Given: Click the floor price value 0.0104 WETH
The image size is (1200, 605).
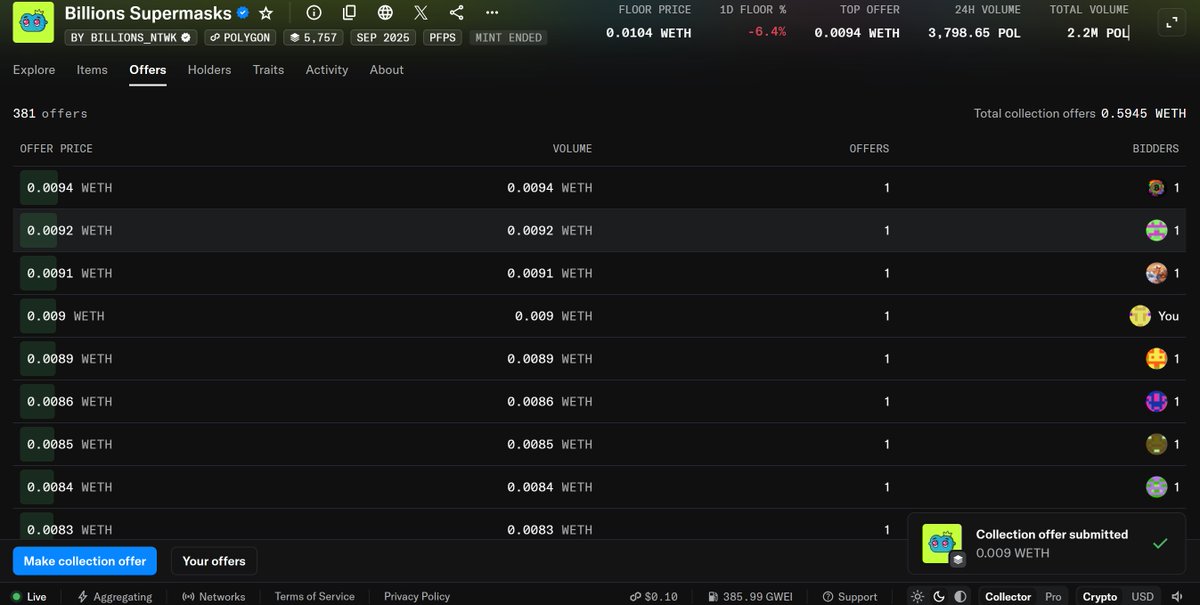Looking at the screenshot, I should (x=648, y=32).
